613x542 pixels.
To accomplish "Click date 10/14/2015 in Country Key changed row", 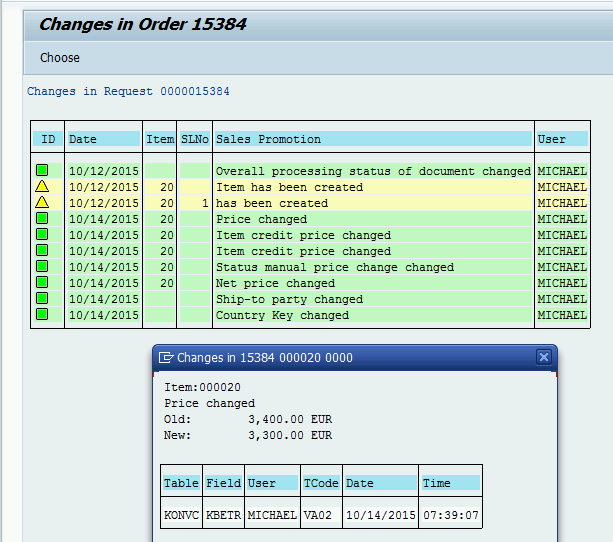I will pyautogui.click(x=104, y=316).
